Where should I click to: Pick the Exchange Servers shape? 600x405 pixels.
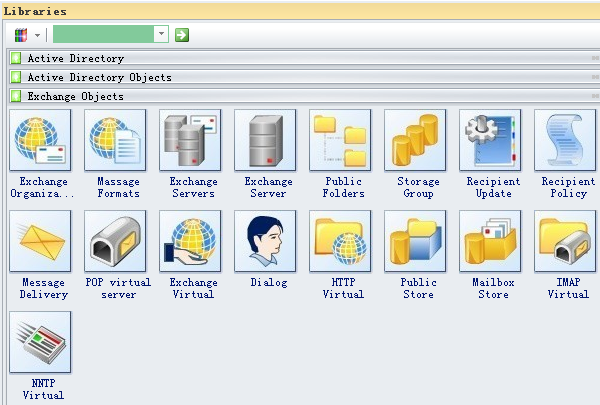[193, 141]
